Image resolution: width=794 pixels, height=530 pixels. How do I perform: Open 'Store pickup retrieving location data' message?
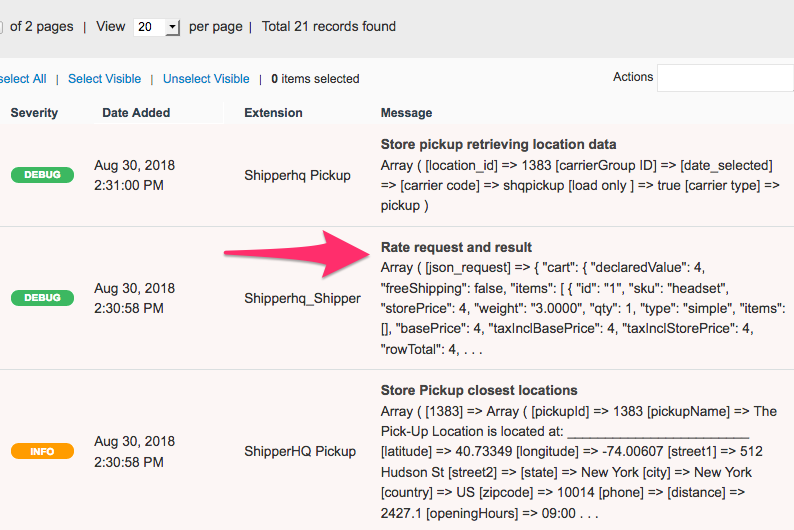(x=498, y=144)
